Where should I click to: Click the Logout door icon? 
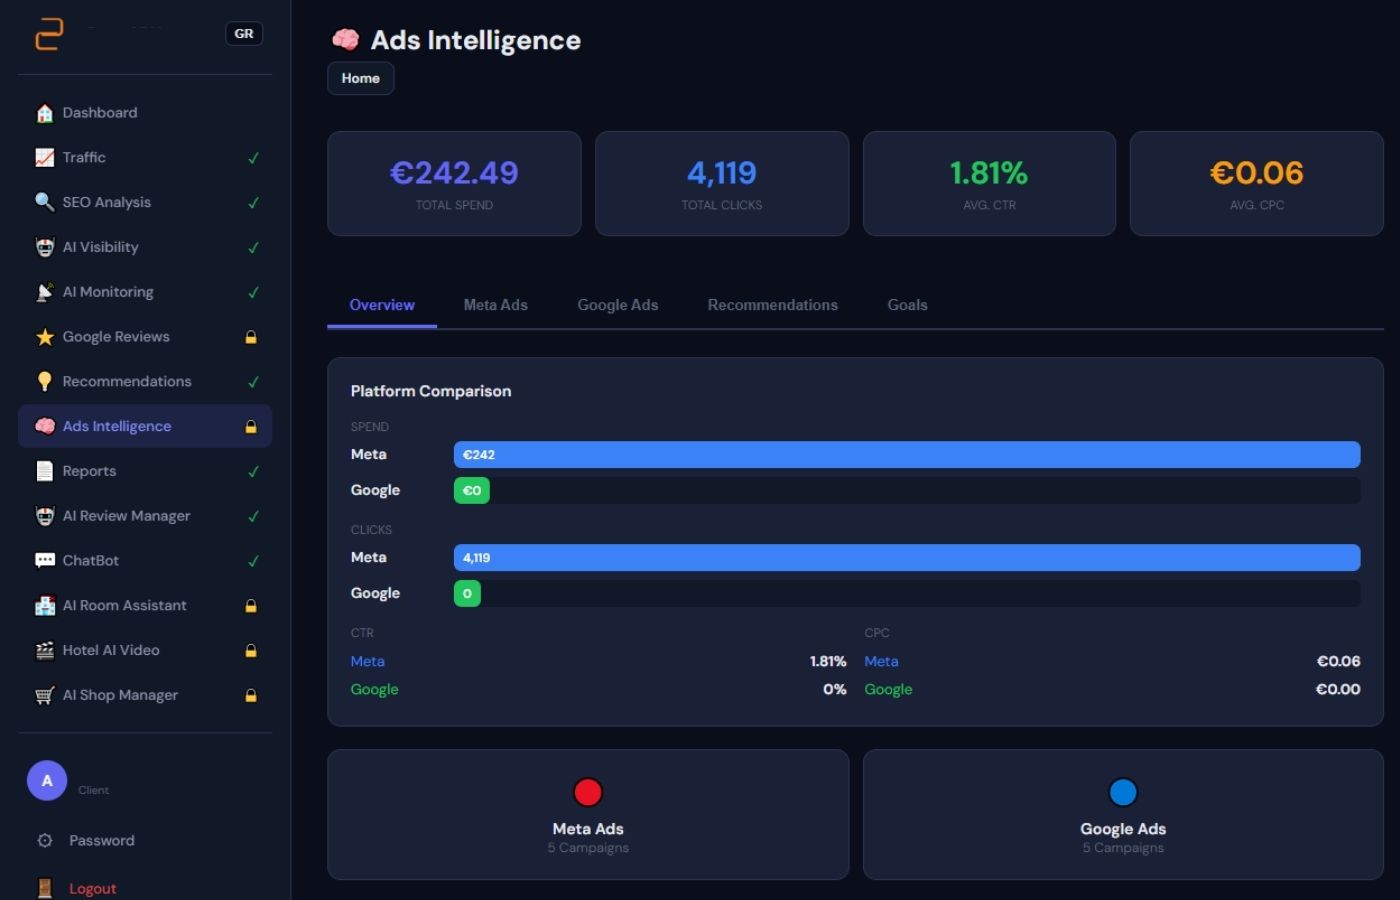tap(45, 888)
